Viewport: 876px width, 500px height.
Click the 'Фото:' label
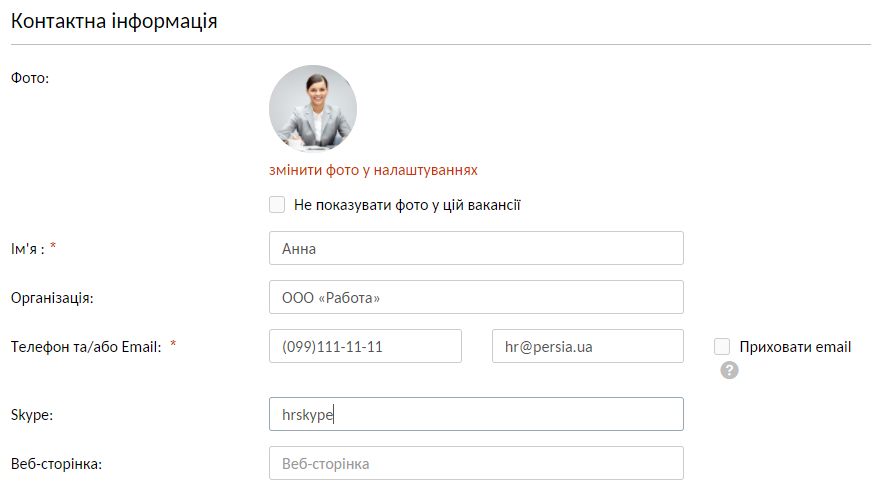point(30,76)
